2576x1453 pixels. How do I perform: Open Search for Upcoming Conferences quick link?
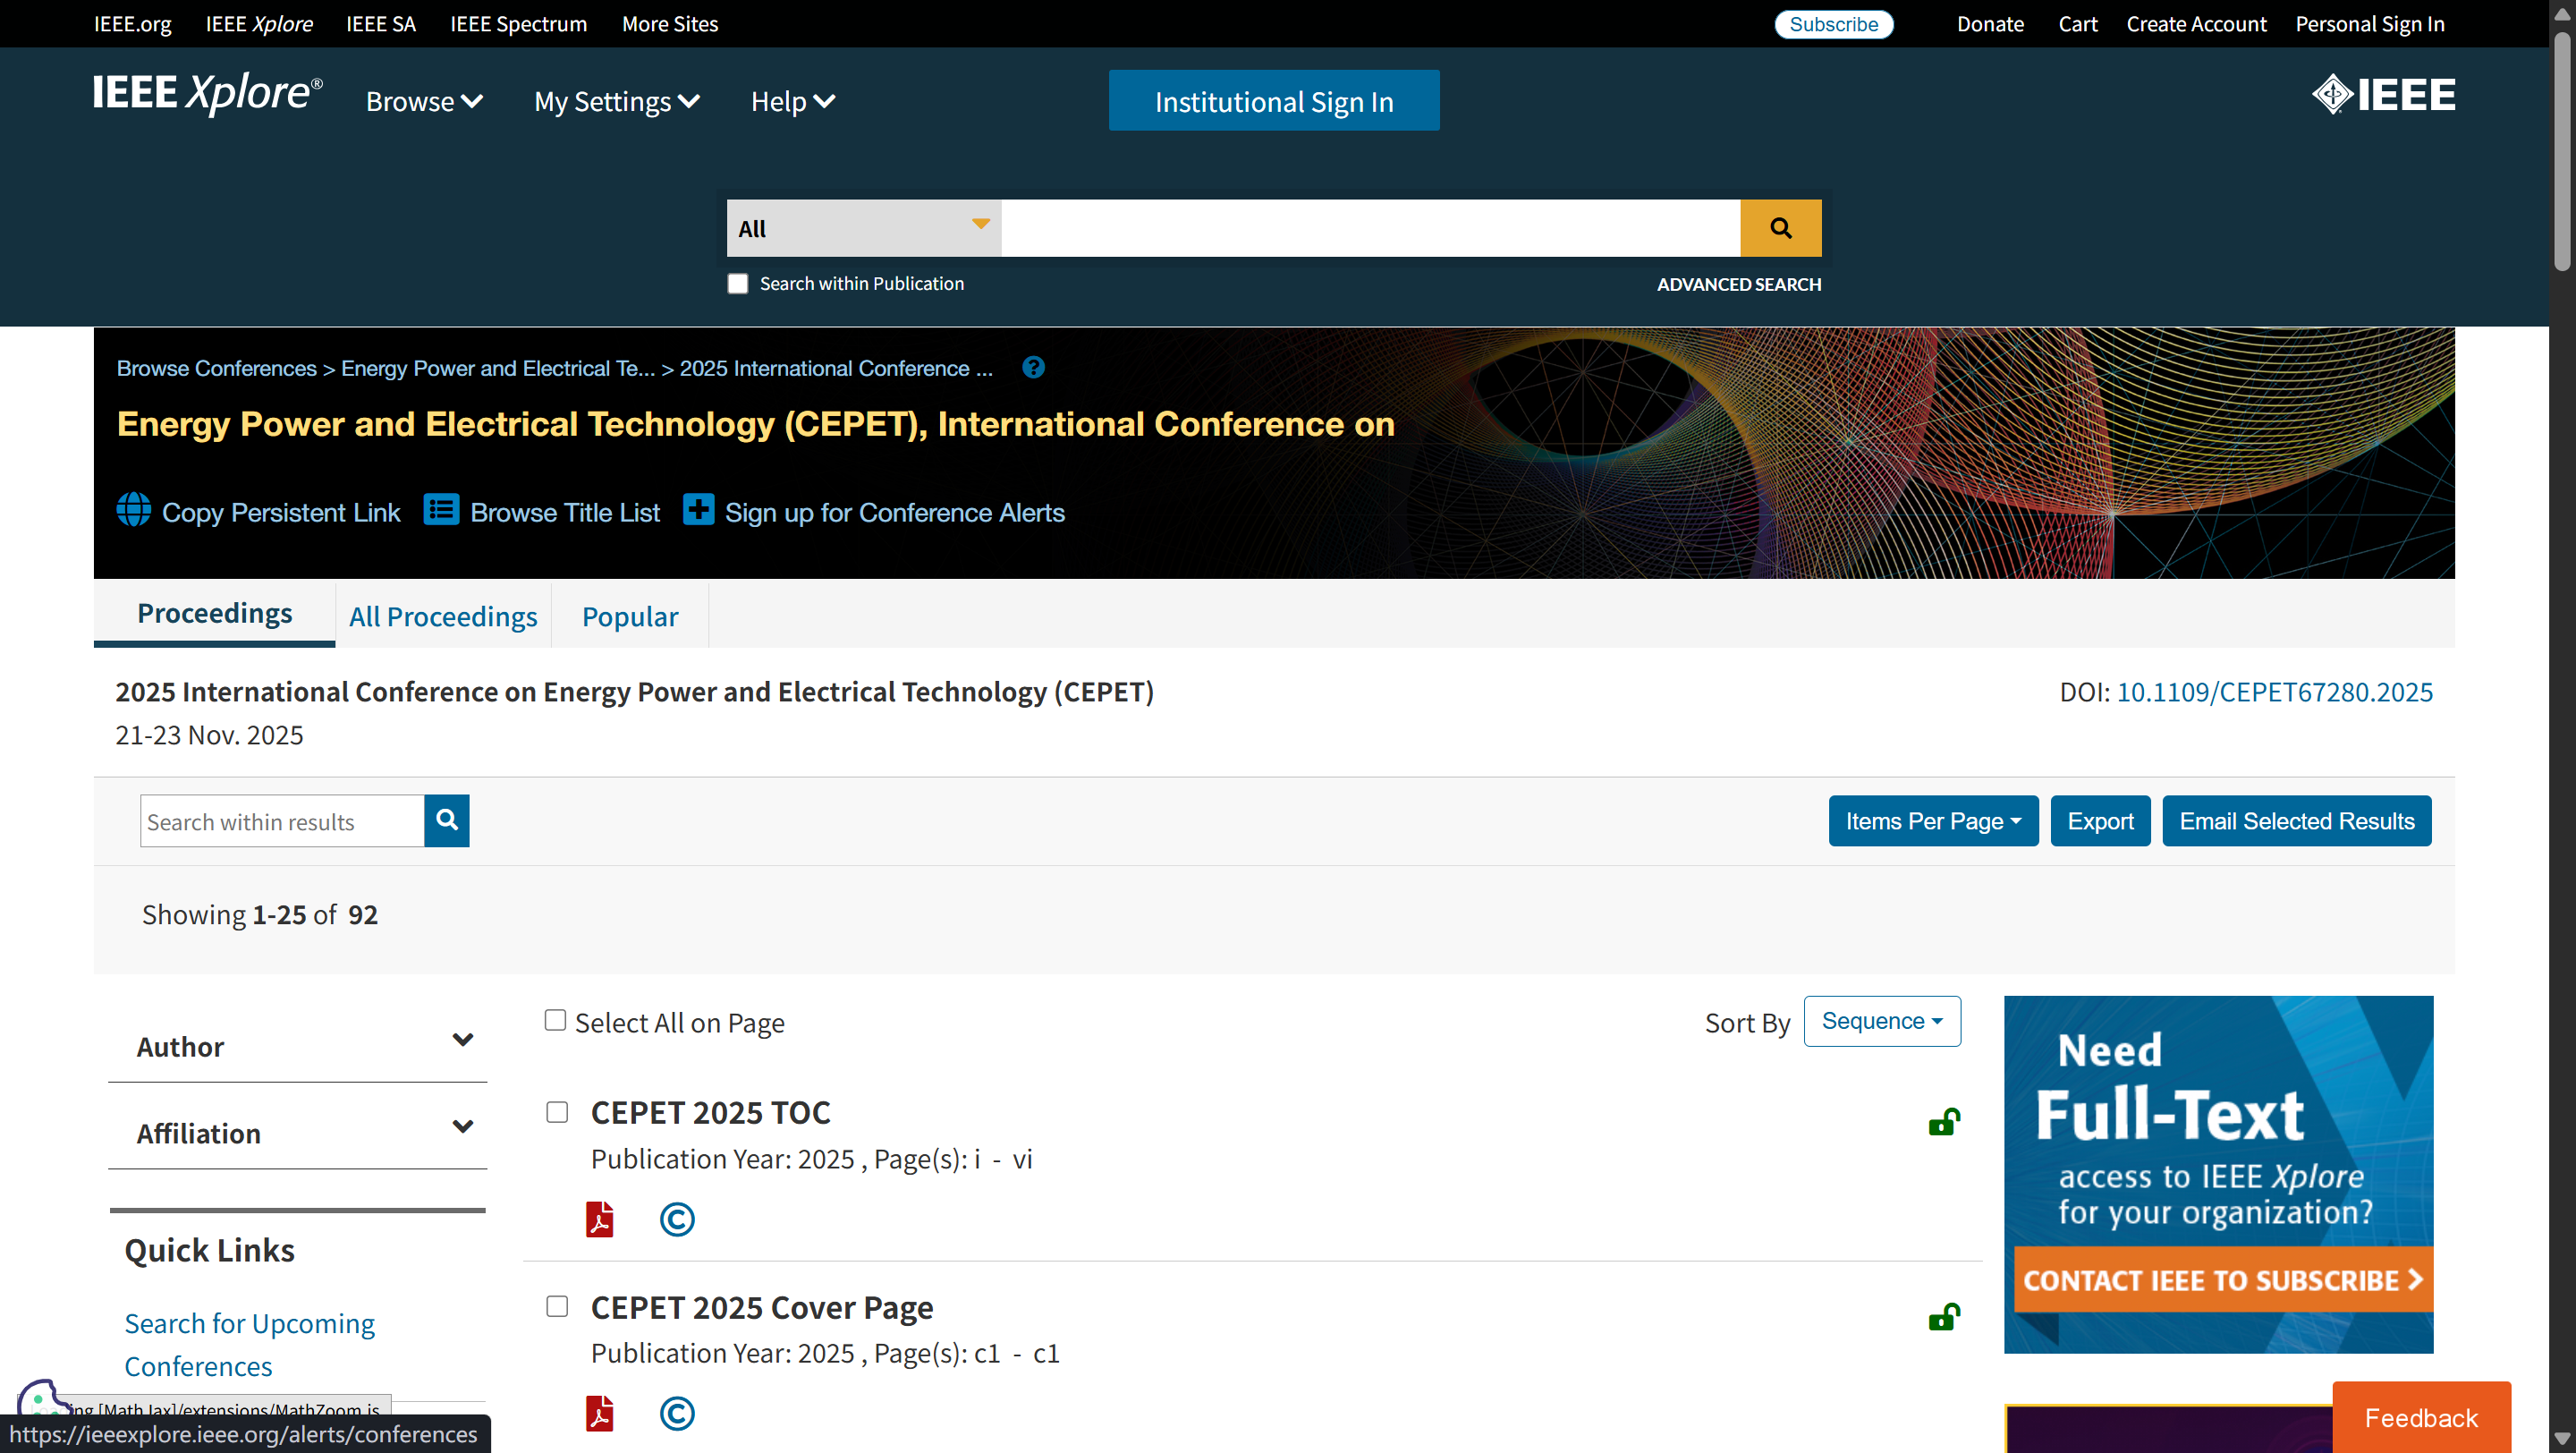pos(250,1344)
